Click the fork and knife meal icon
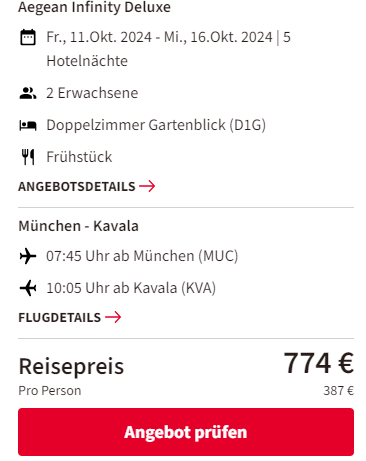Image resolution: width=366 pixels, height=461 pixels. [x=28, y=157]
